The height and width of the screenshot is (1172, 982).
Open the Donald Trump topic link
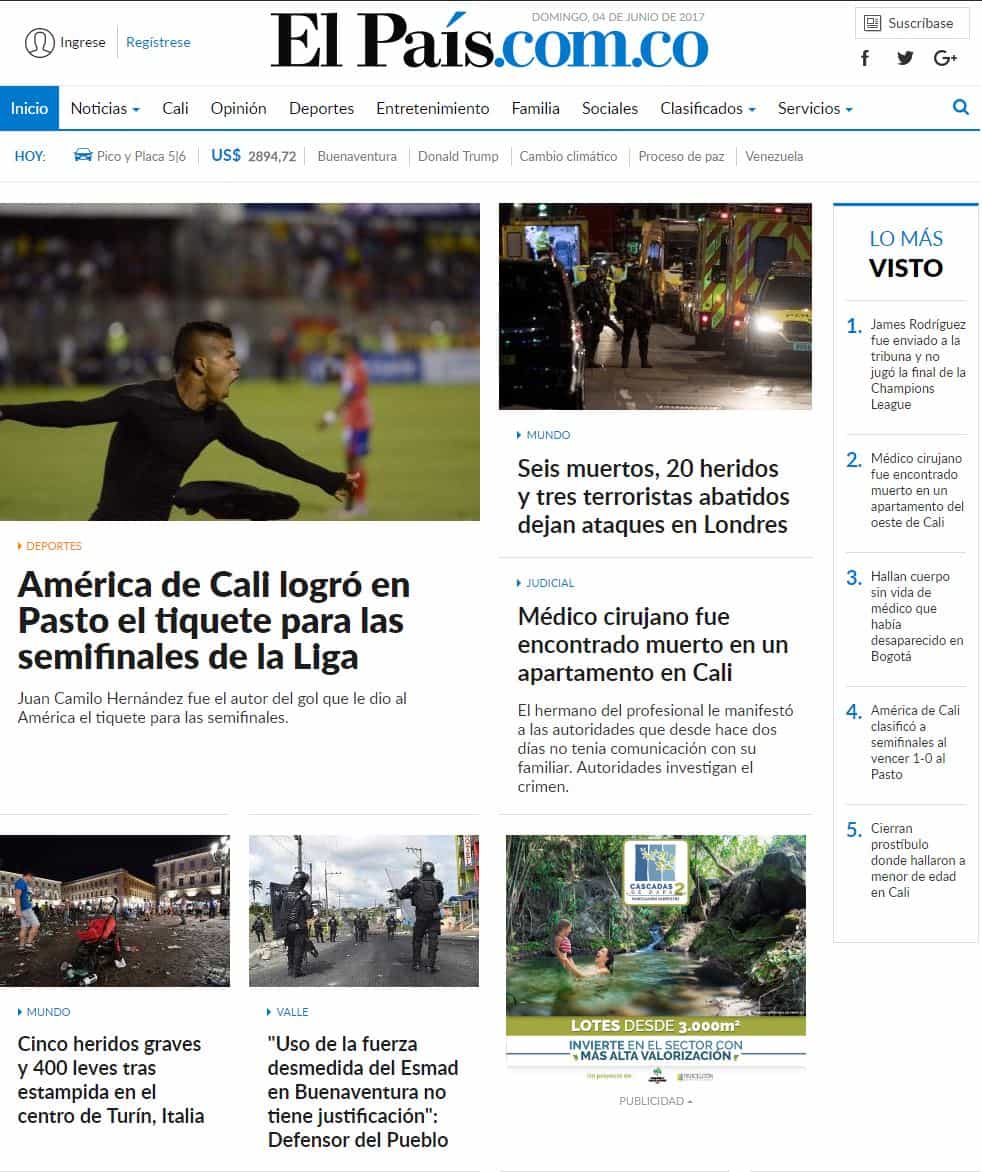pos(458,156)
